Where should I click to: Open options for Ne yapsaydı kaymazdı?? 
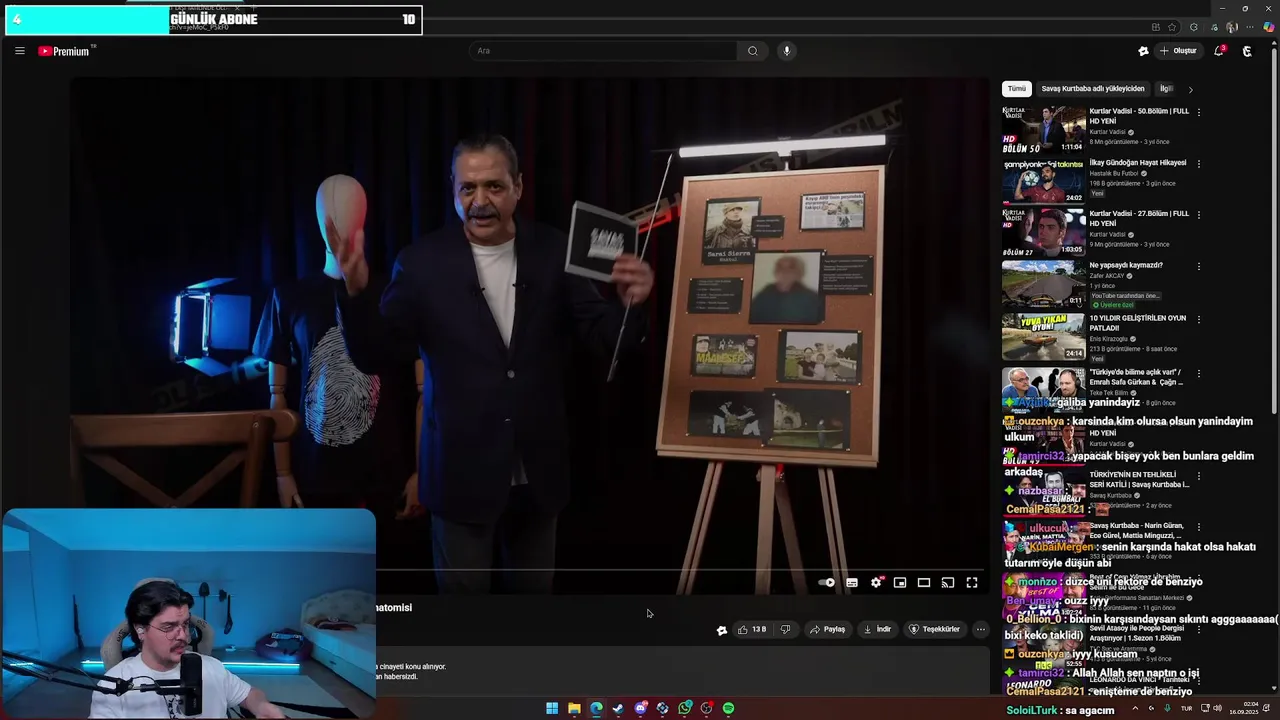(x=1199, y=266)
